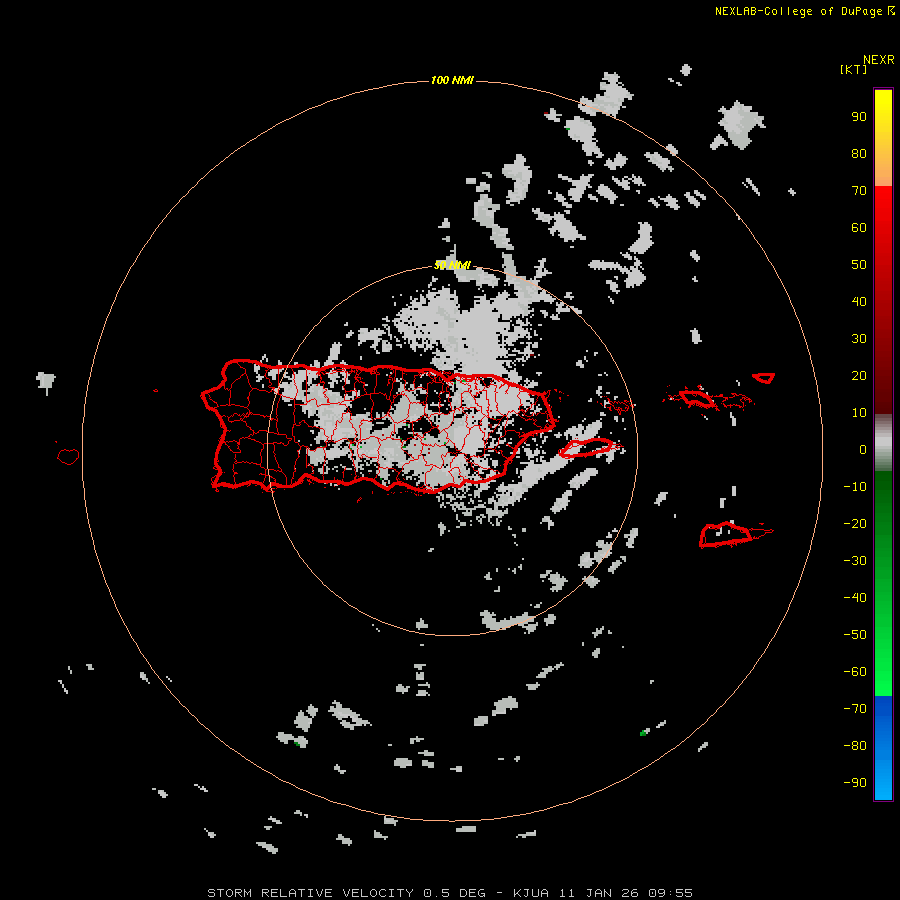This screenshot has height=900, width=900.
Task: Click the -10 knot scale label
Action: (x=855, y=487)
